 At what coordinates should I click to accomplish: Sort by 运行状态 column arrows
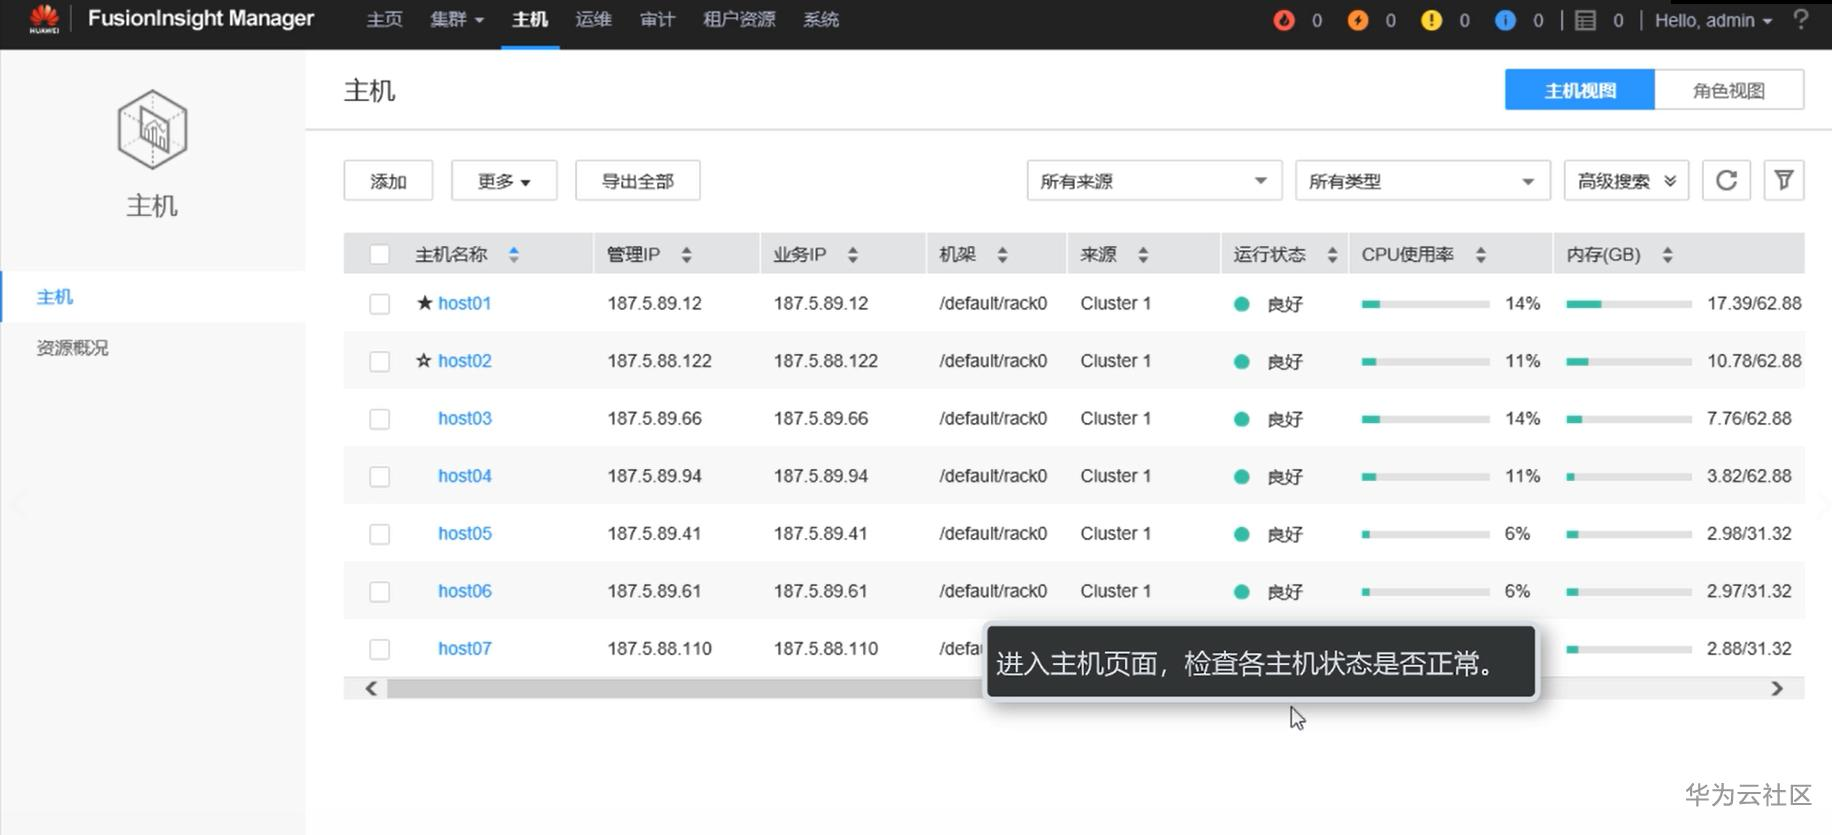pos(1332,255)
